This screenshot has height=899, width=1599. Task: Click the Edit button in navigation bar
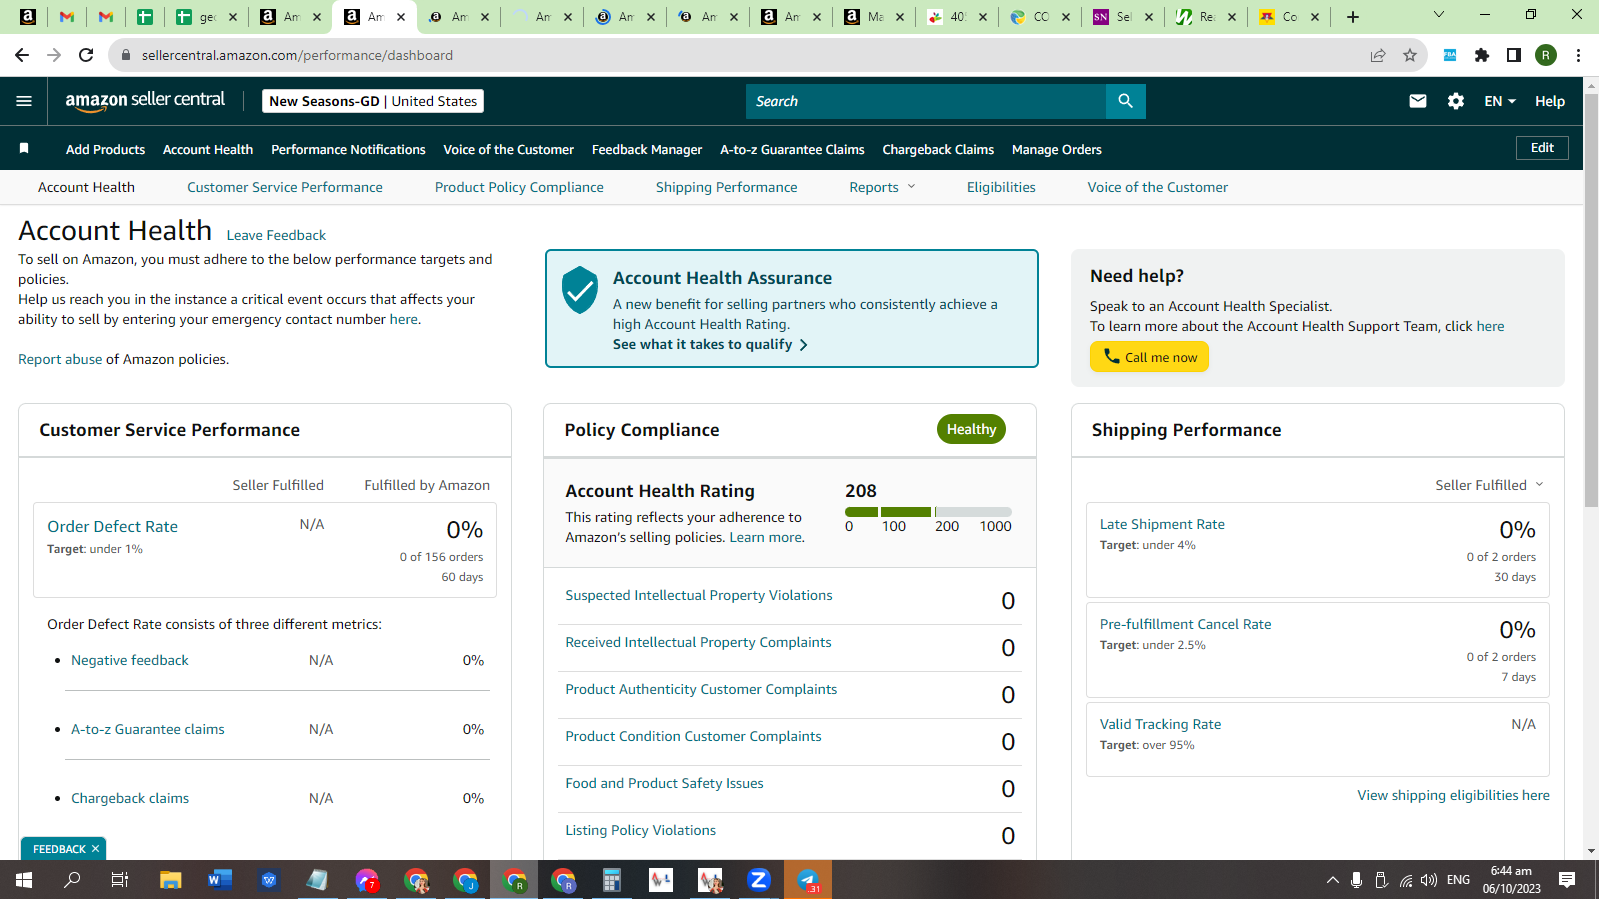1542,148
